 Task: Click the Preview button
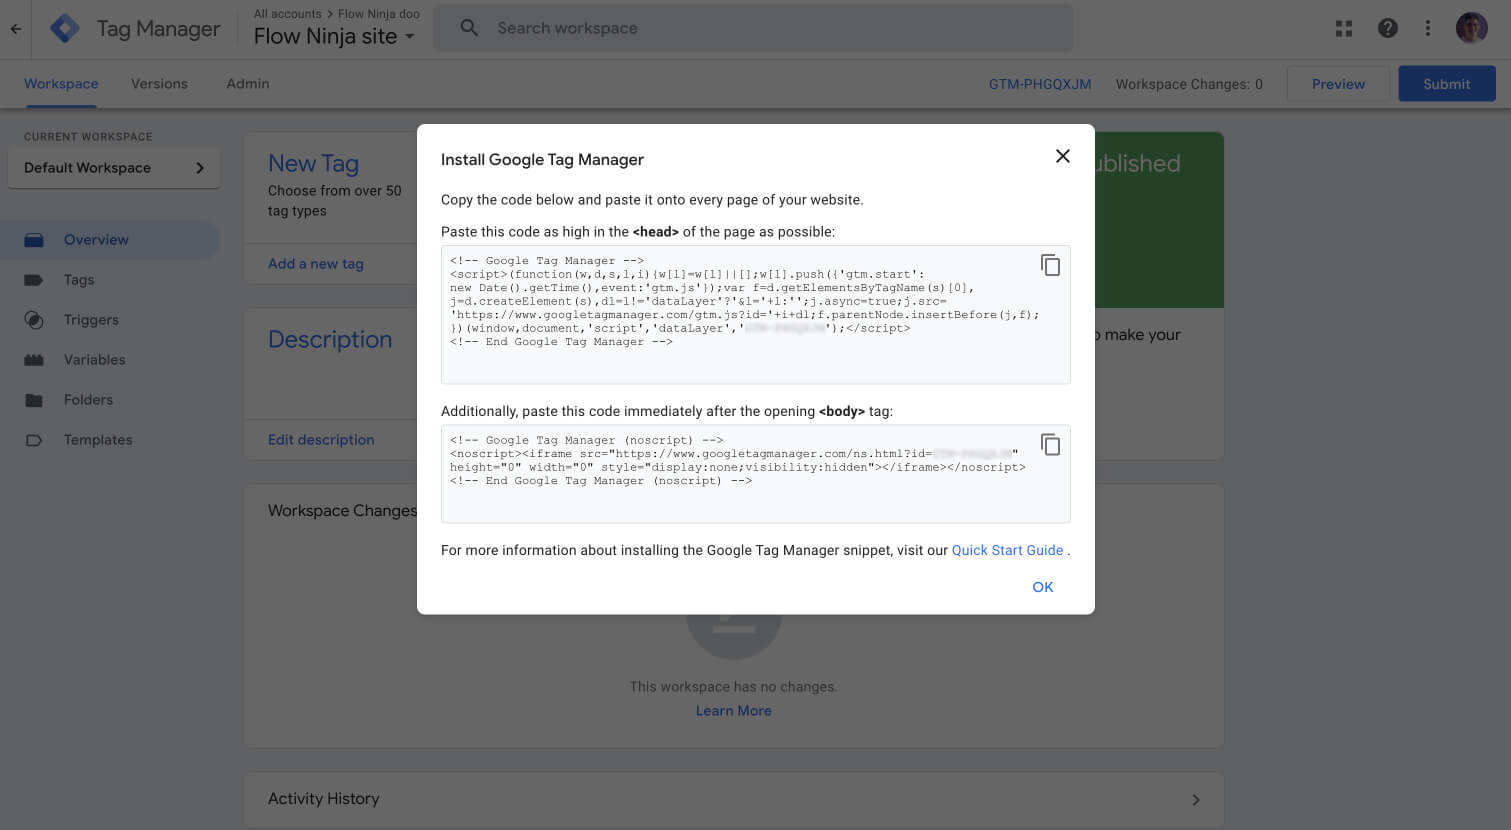(x=1338, y=84)
